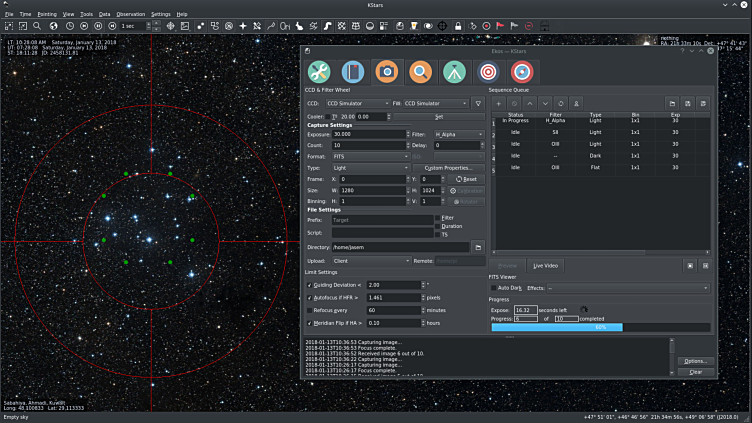Open the Ekos setup wrench module
752x423 pixels.
tap(319, 72)
